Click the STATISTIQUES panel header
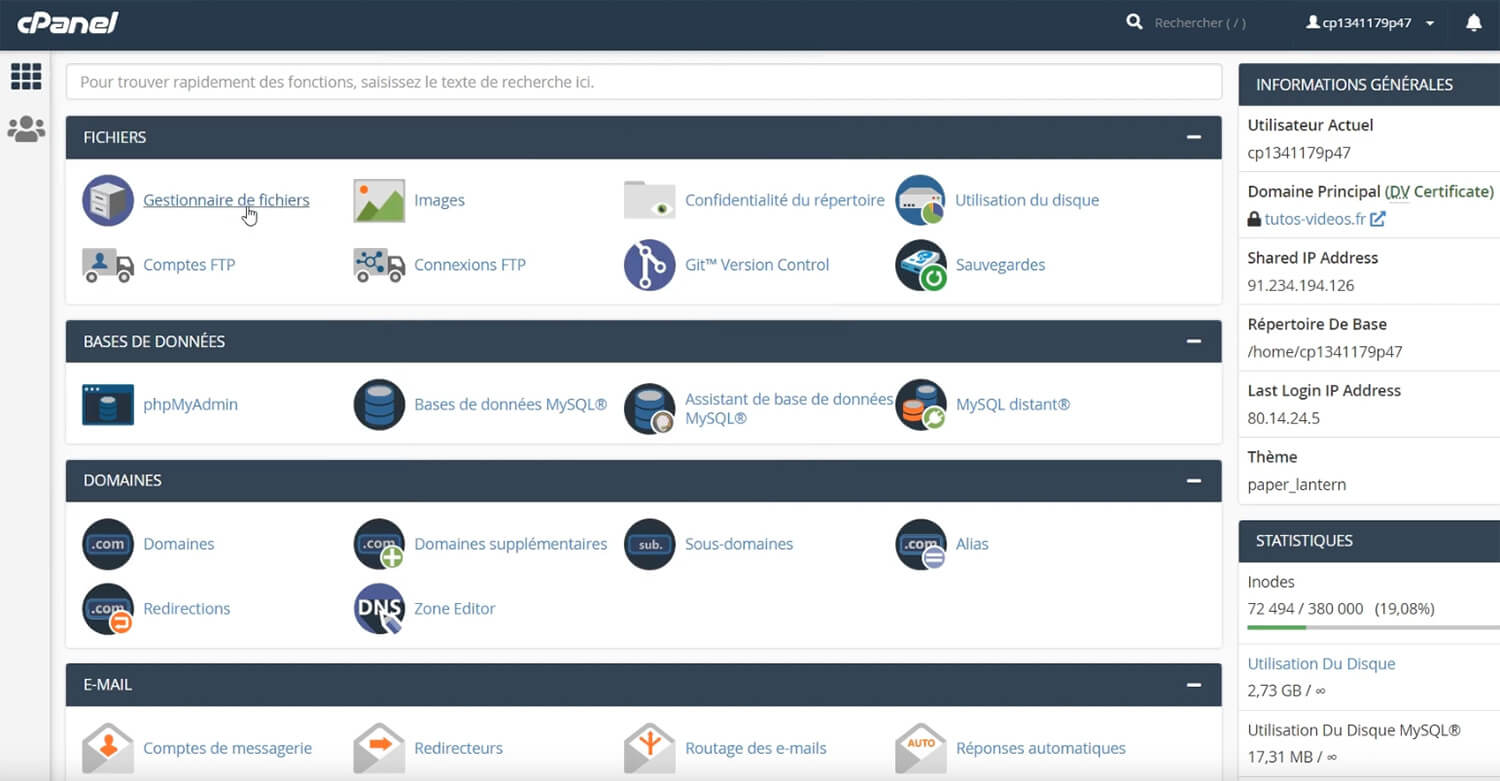 1369,541
